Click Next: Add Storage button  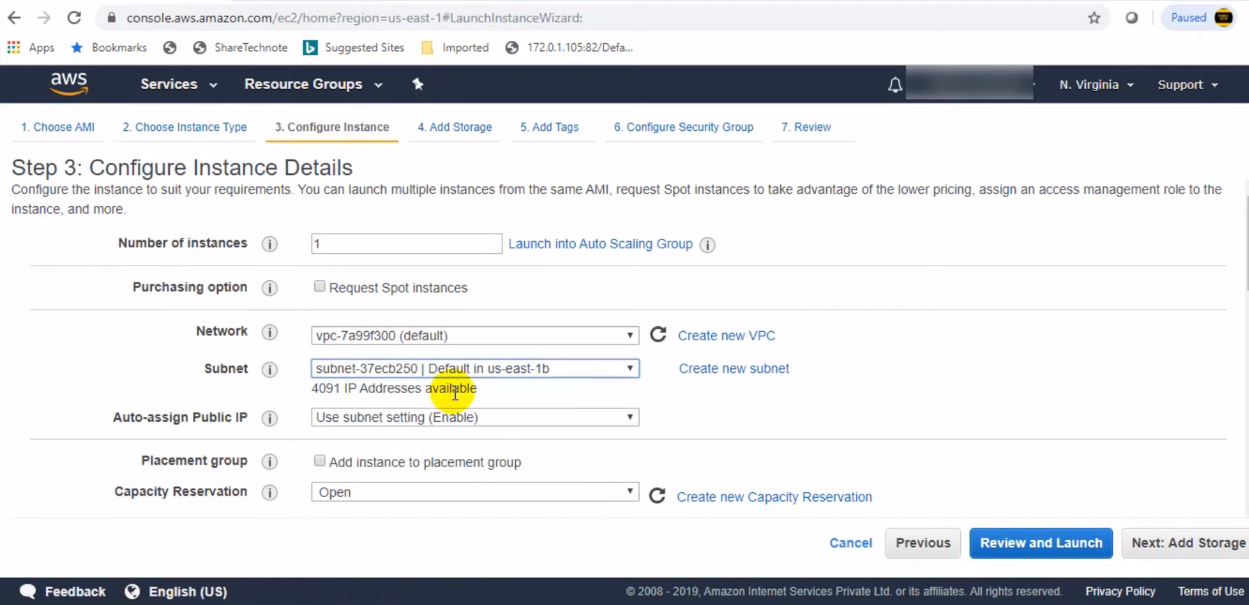point(1185,543)
